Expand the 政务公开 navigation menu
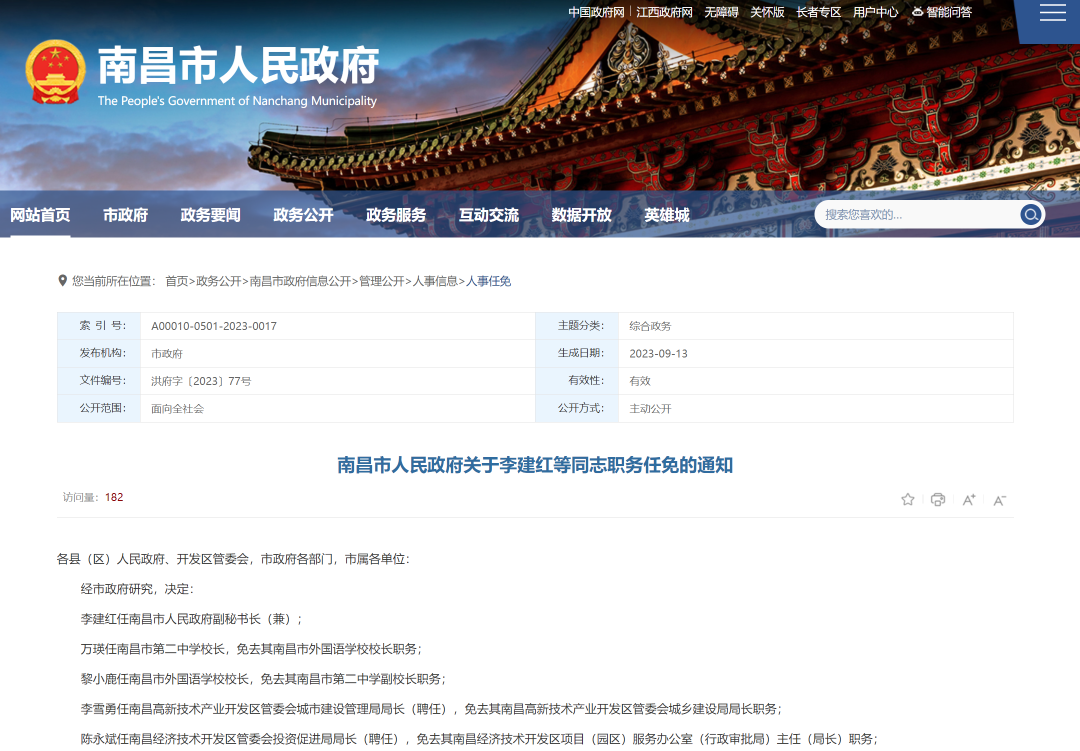 click(x=303, y=214)
